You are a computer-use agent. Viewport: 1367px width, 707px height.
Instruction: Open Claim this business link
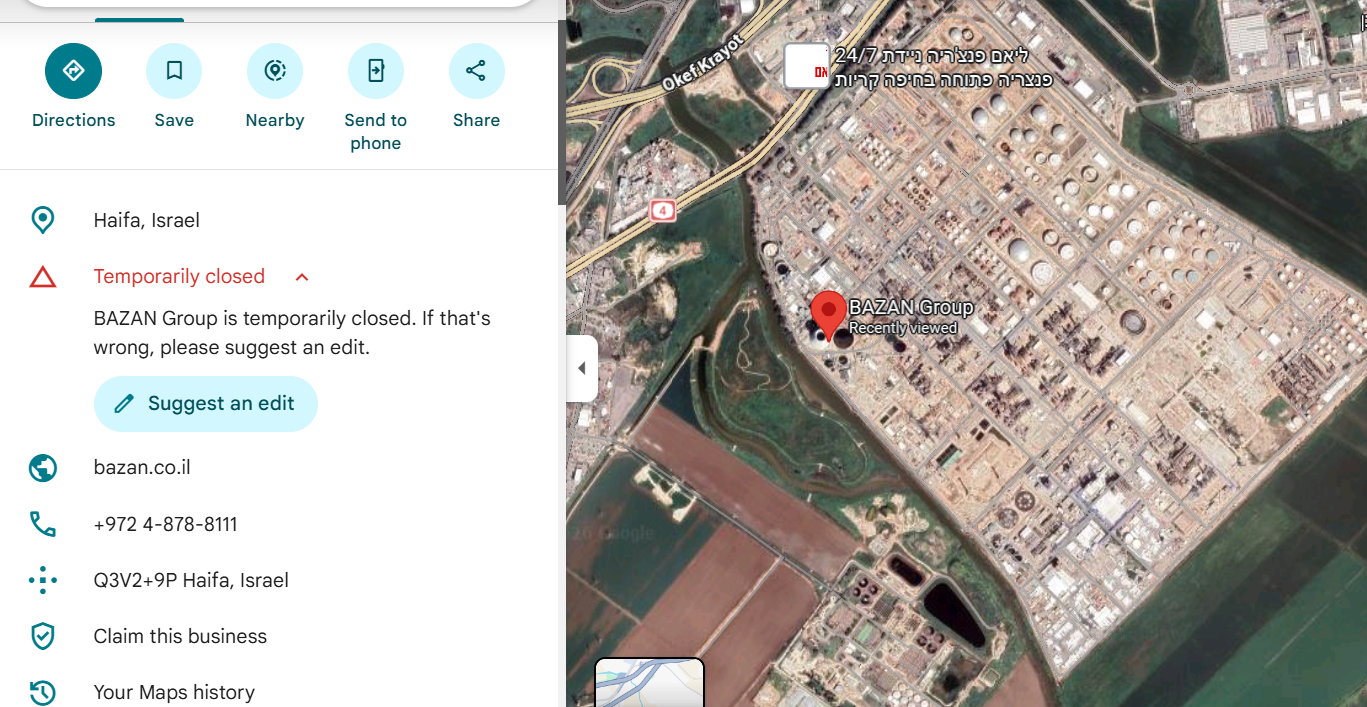[x=180, y=636]
